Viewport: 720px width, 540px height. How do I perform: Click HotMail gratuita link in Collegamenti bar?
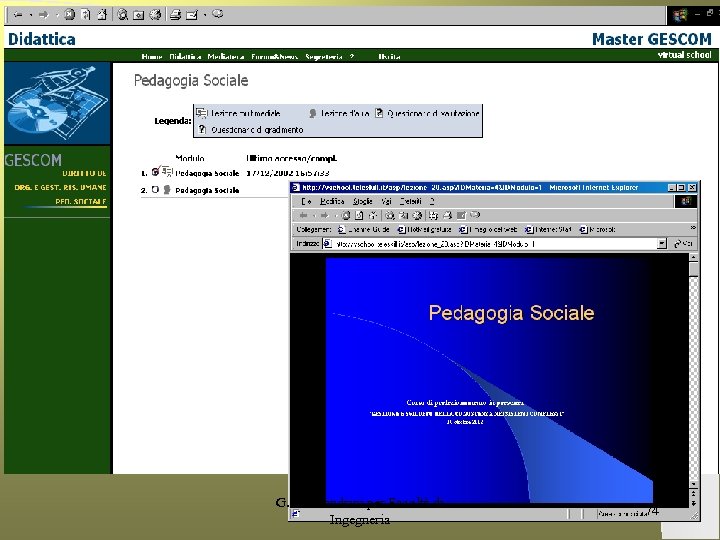pos(425,229)
